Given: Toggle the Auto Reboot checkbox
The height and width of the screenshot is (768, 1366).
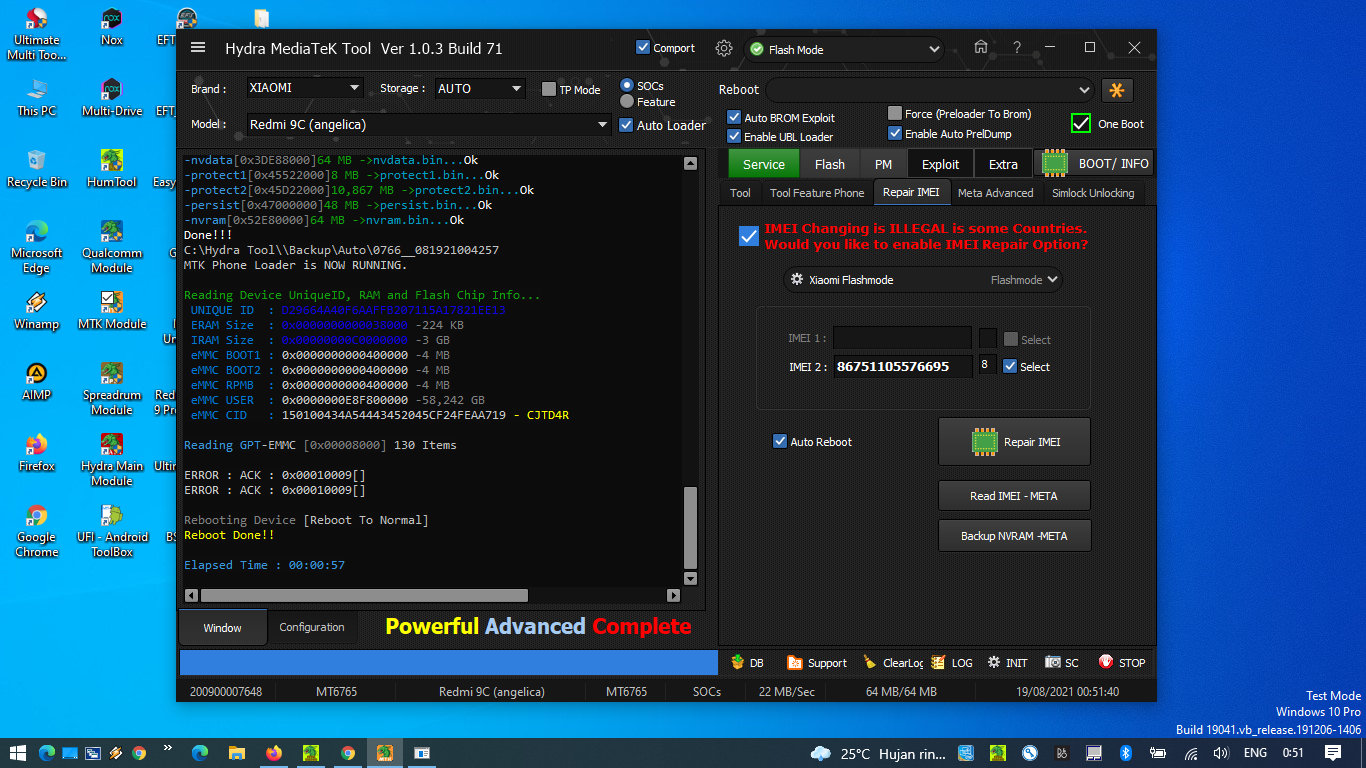Looking at the screenshot, I should click(780, 441).
